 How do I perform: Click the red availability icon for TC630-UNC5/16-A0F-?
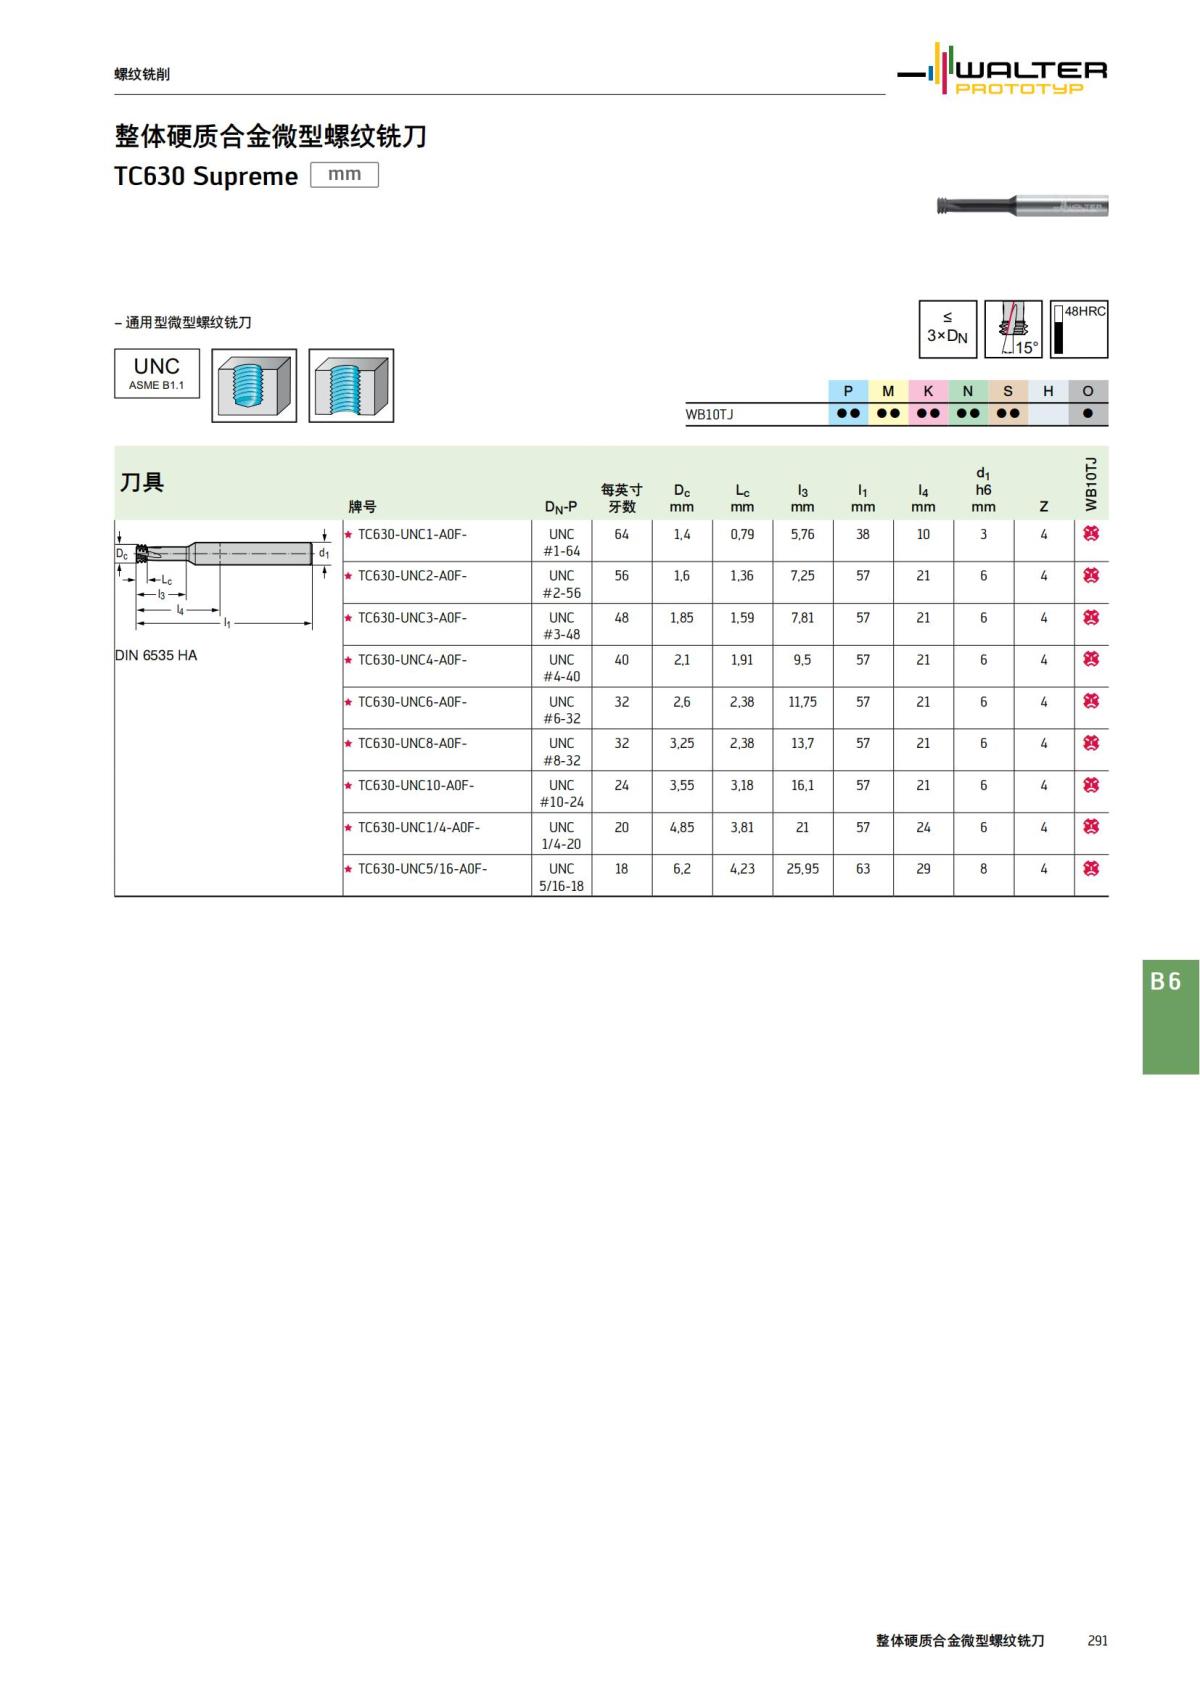pyautogui.click(x=1091, y=868)
